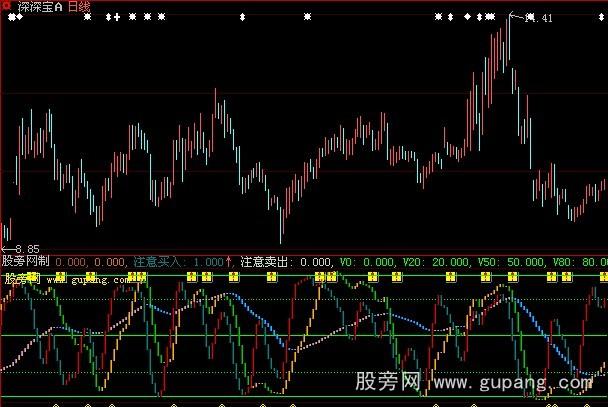
Task: Click the leftmost diamond marker on bottom axis
Action: pos(54,404)
